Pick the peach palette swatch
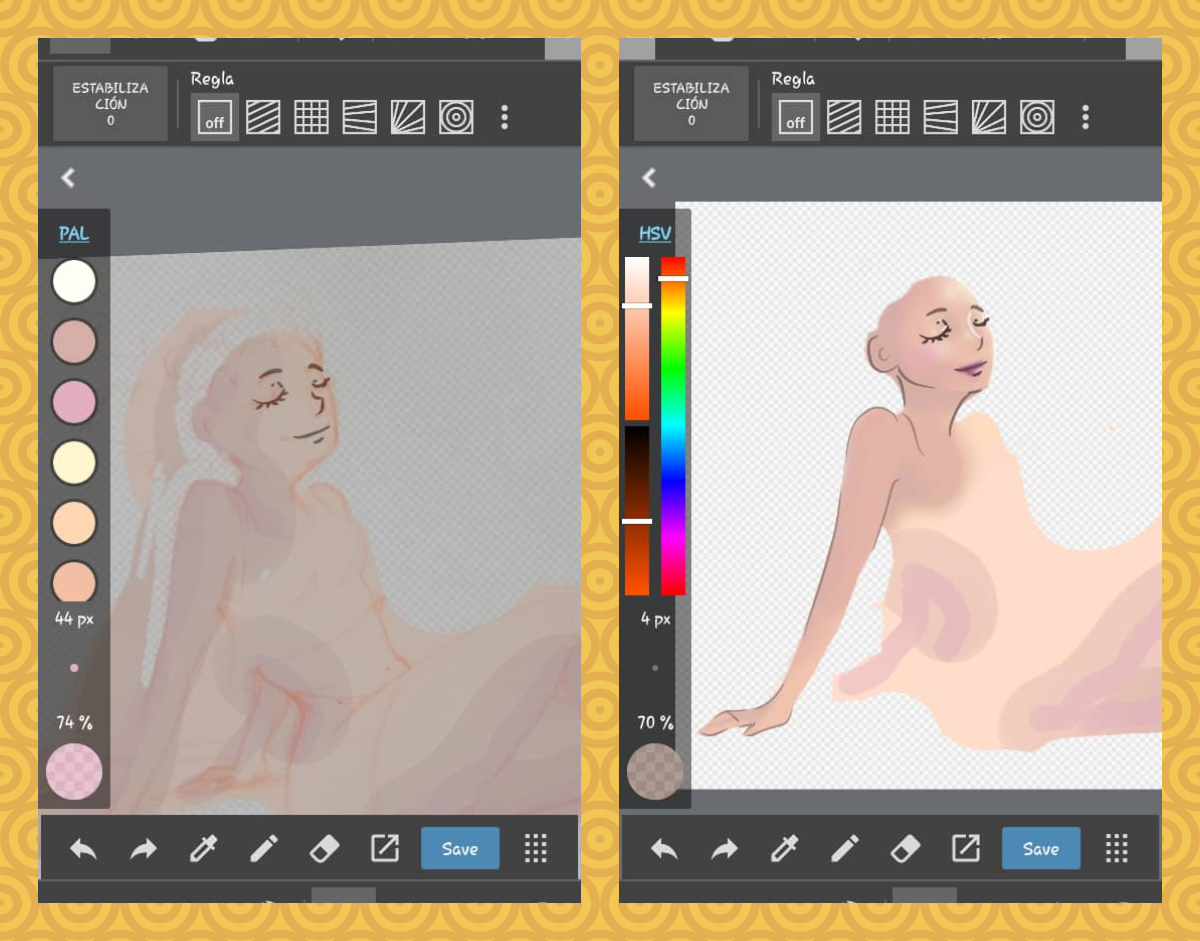The width and height of the screenshot is (1200, 941). [74, 522]
